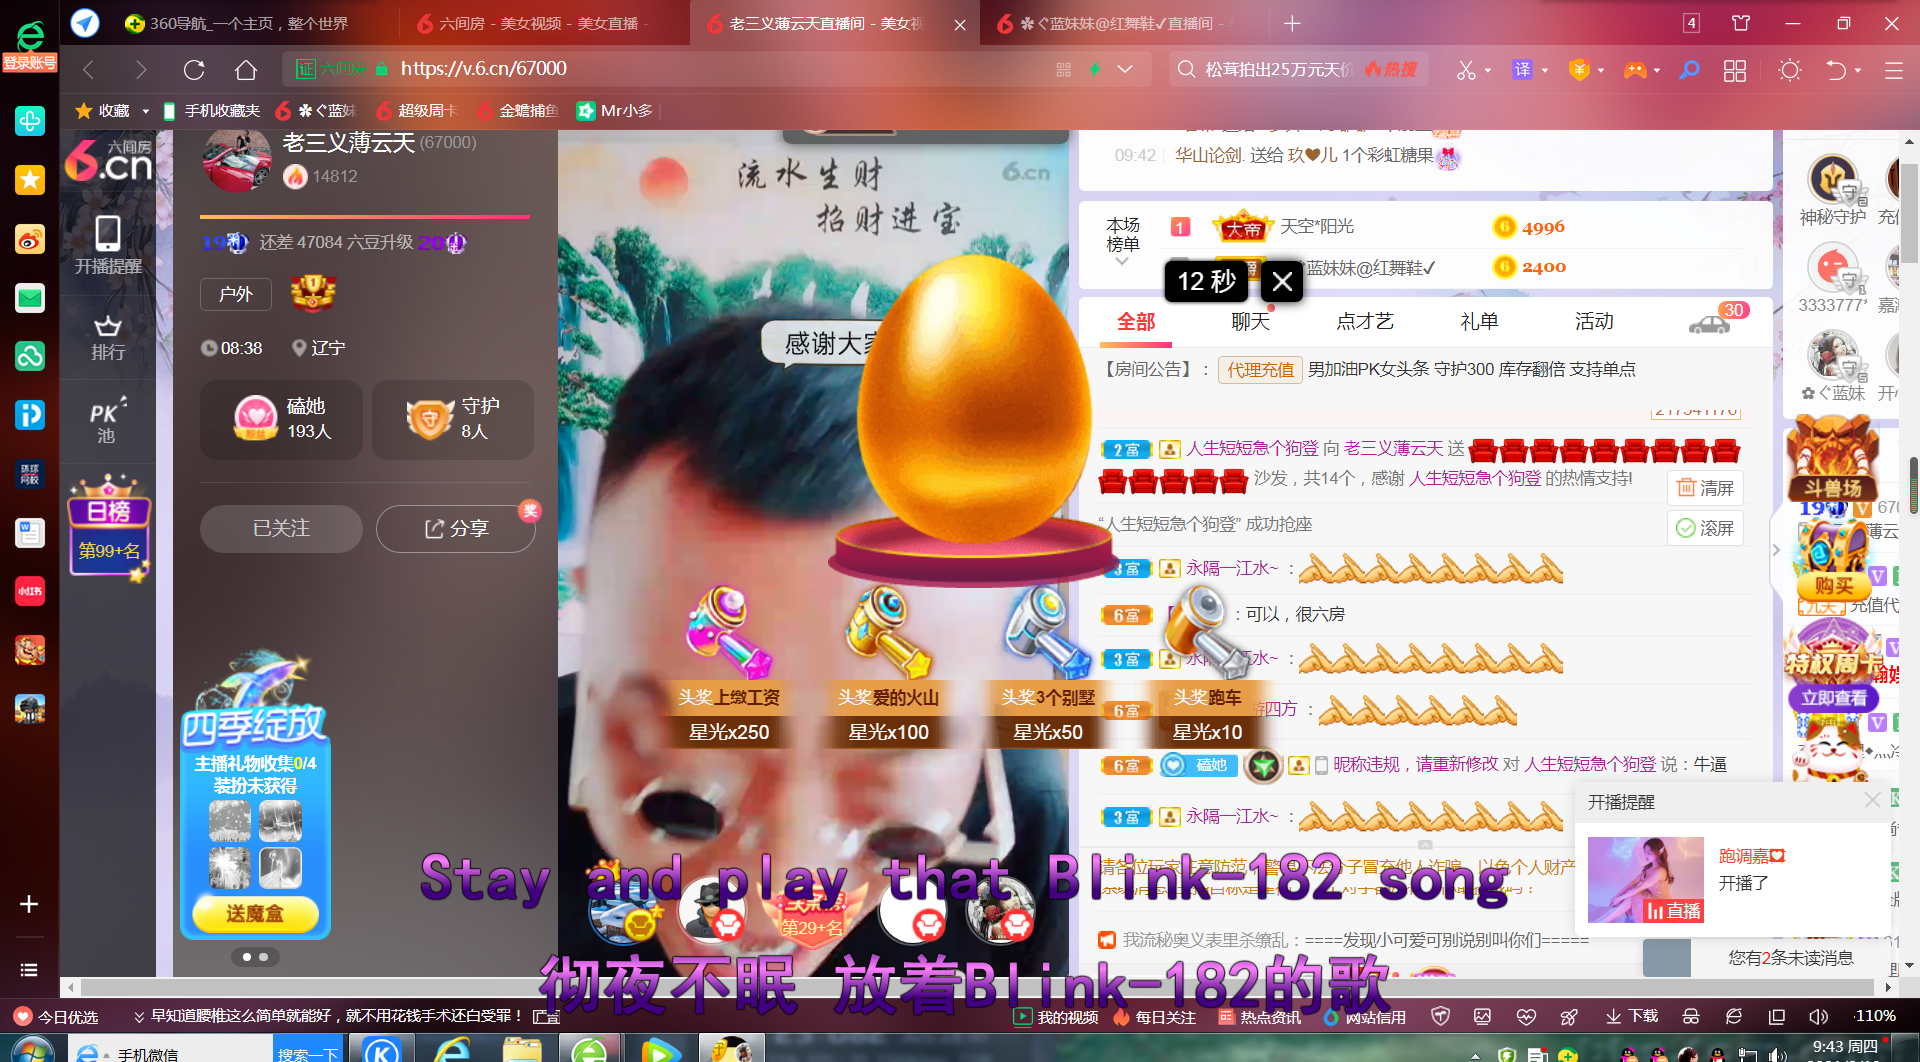Viewport: 1920px width, 1062px height.
Task: Switch to the 全部 chat tab
Action: click(x=1136, y=321)
